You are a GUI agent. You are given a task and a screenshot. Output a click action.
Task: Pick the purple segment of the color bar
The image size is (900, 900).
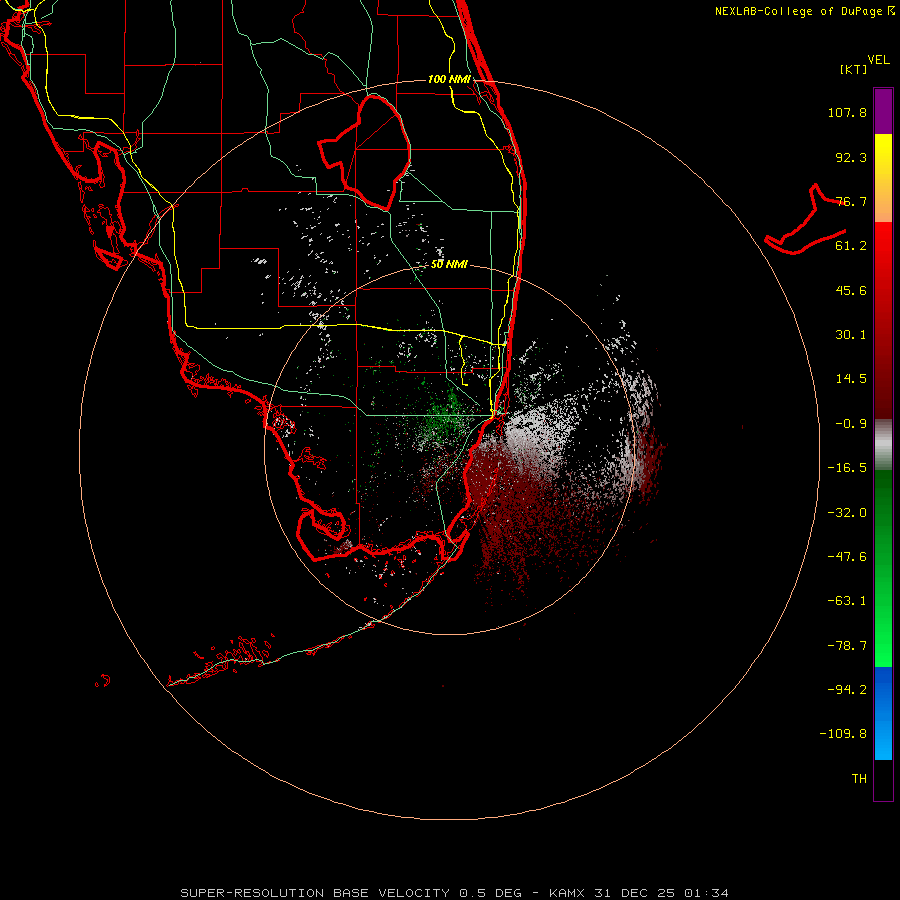(883, 111)
